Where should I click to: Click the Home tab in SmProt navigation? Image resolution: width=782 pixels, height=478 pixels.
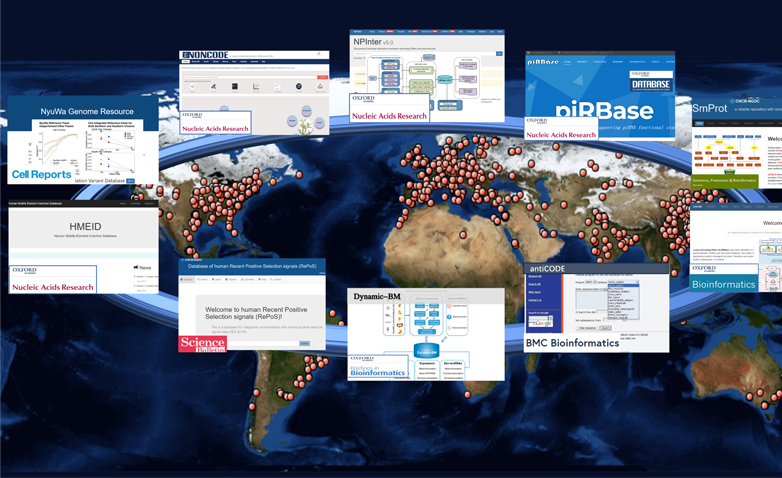pyautogui.click(x=700, y=124)
